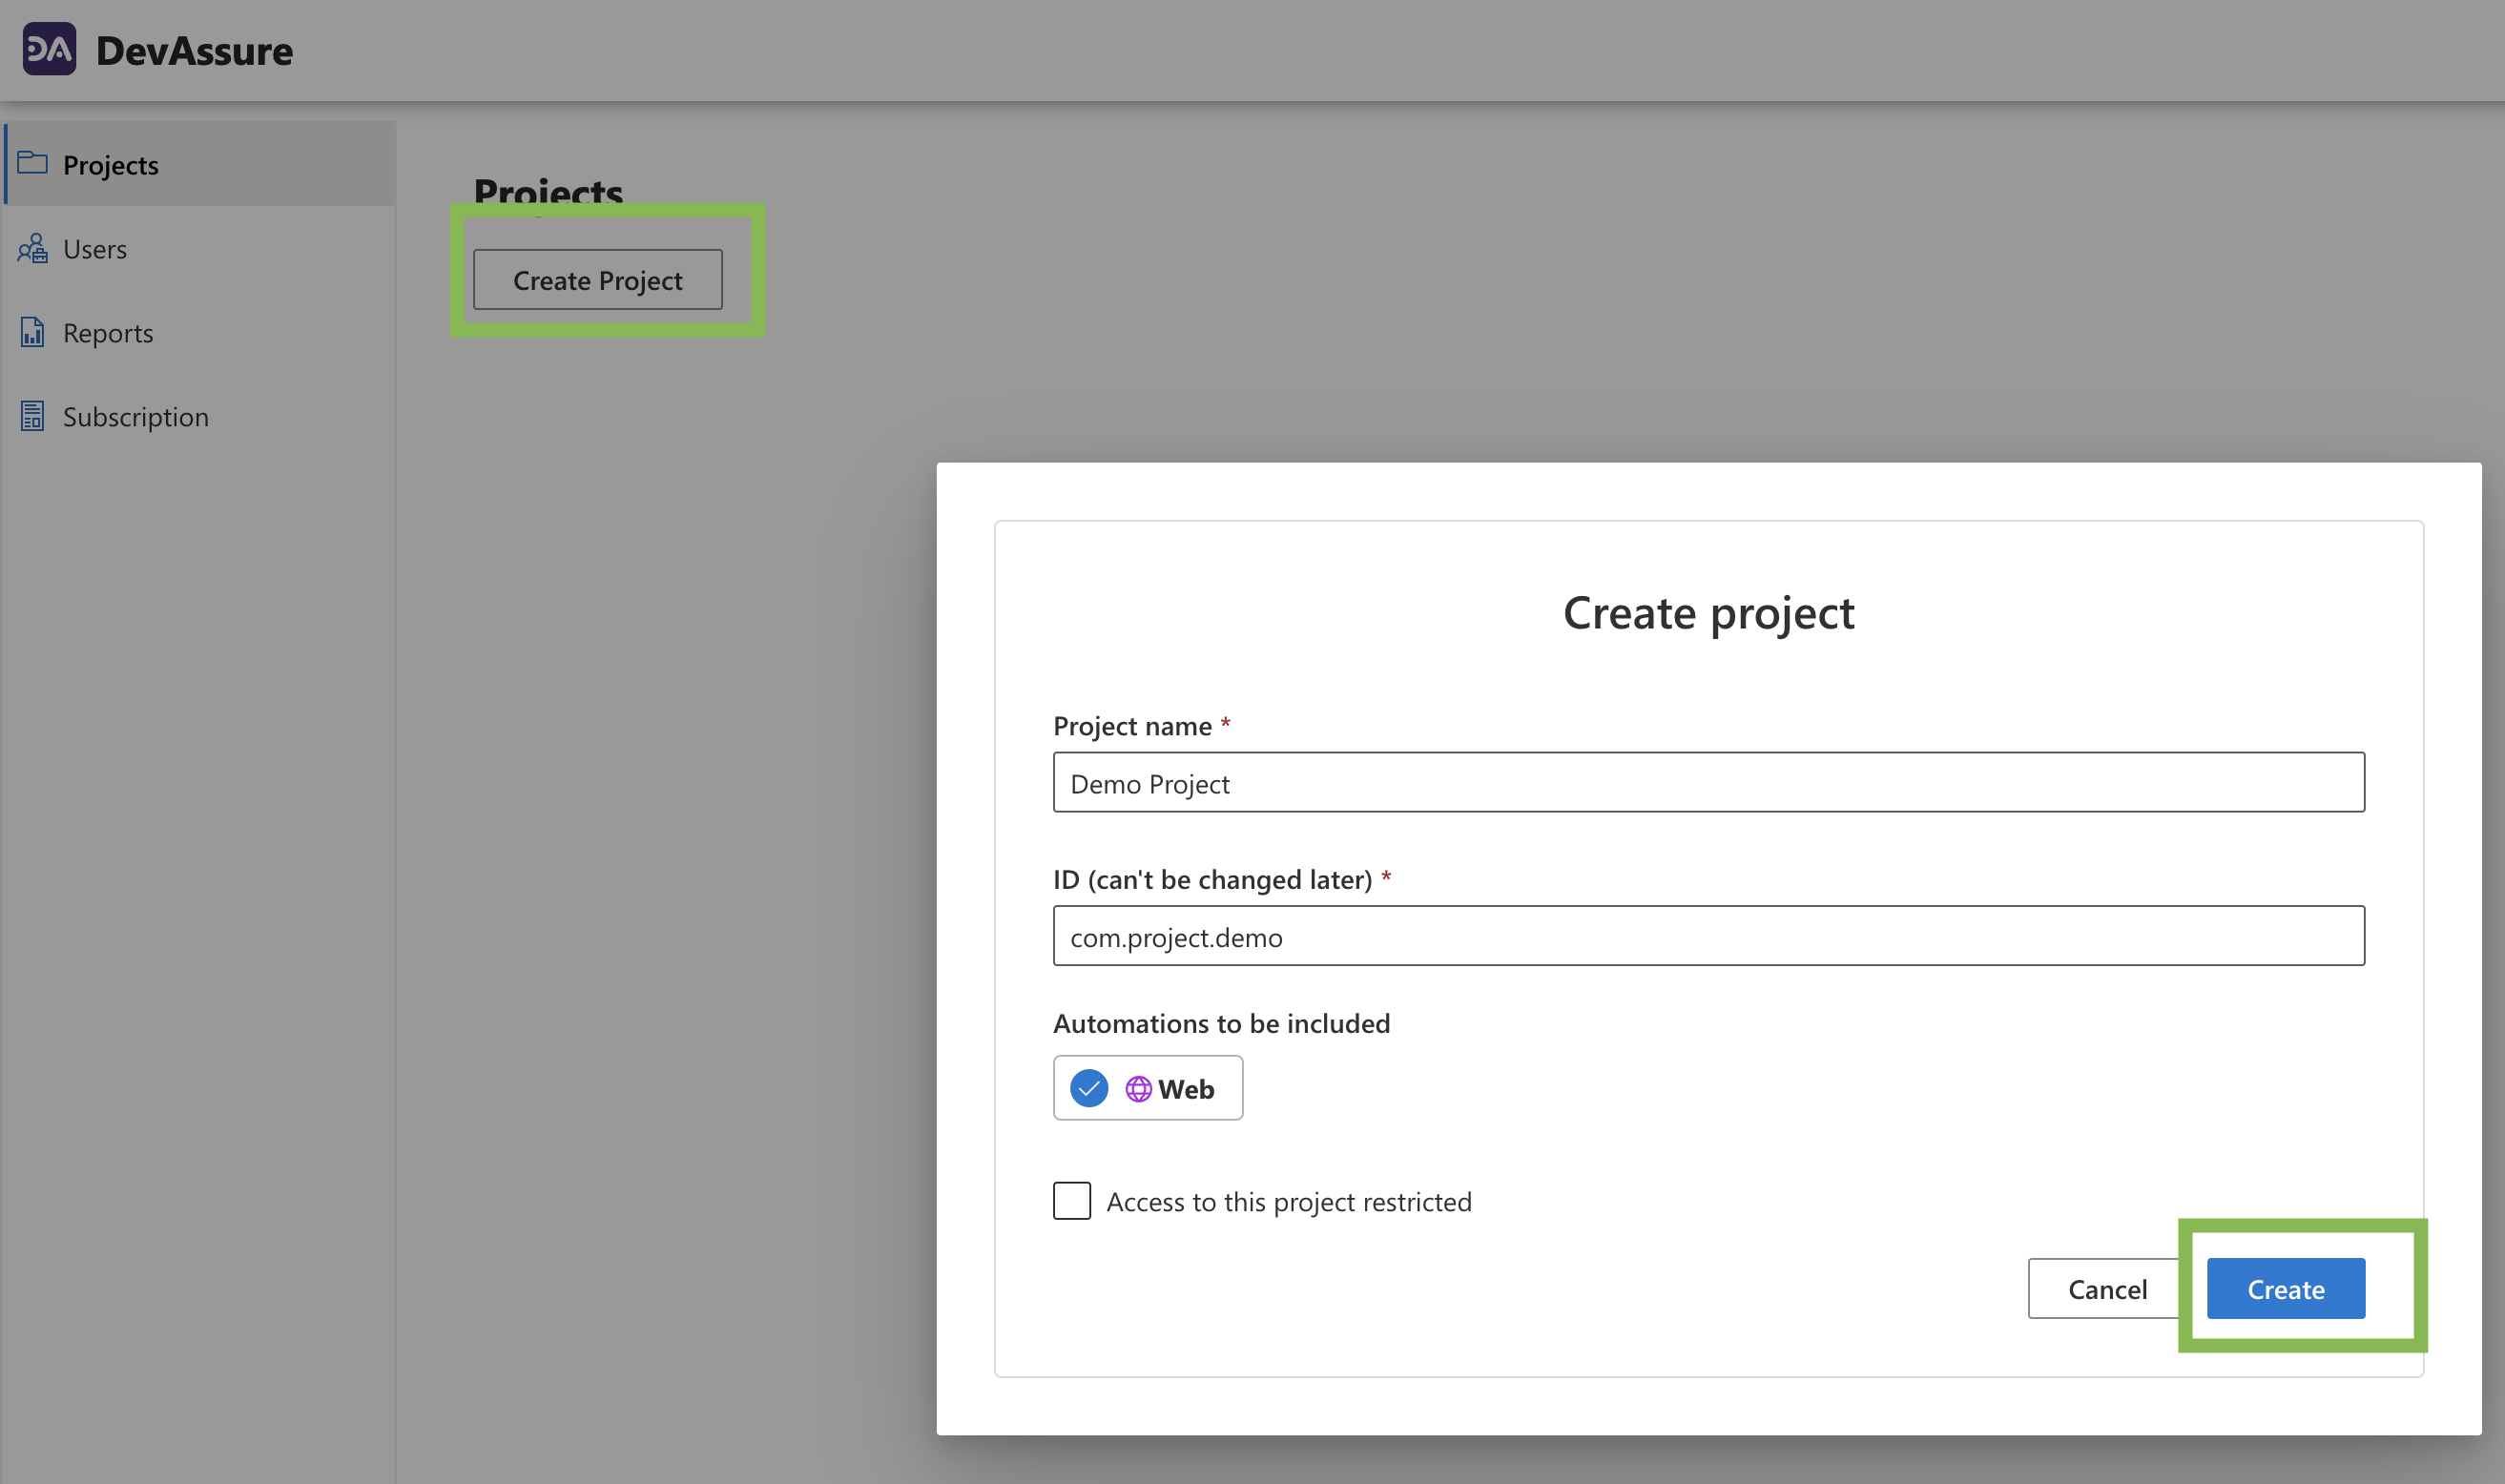Click the DevAssure logo icon
This screenshot has height=1484, width=2505.
(48, 48)
